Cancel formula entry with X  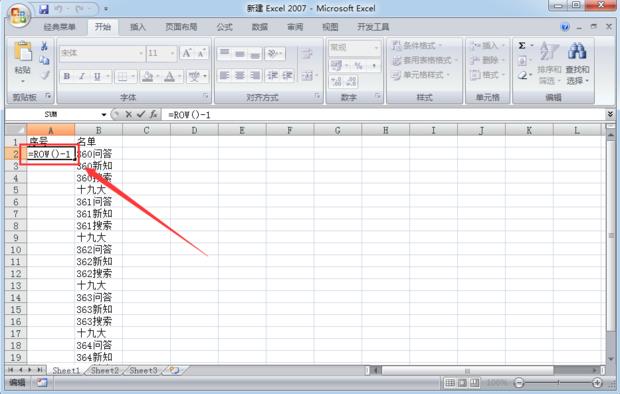(129, 115)
